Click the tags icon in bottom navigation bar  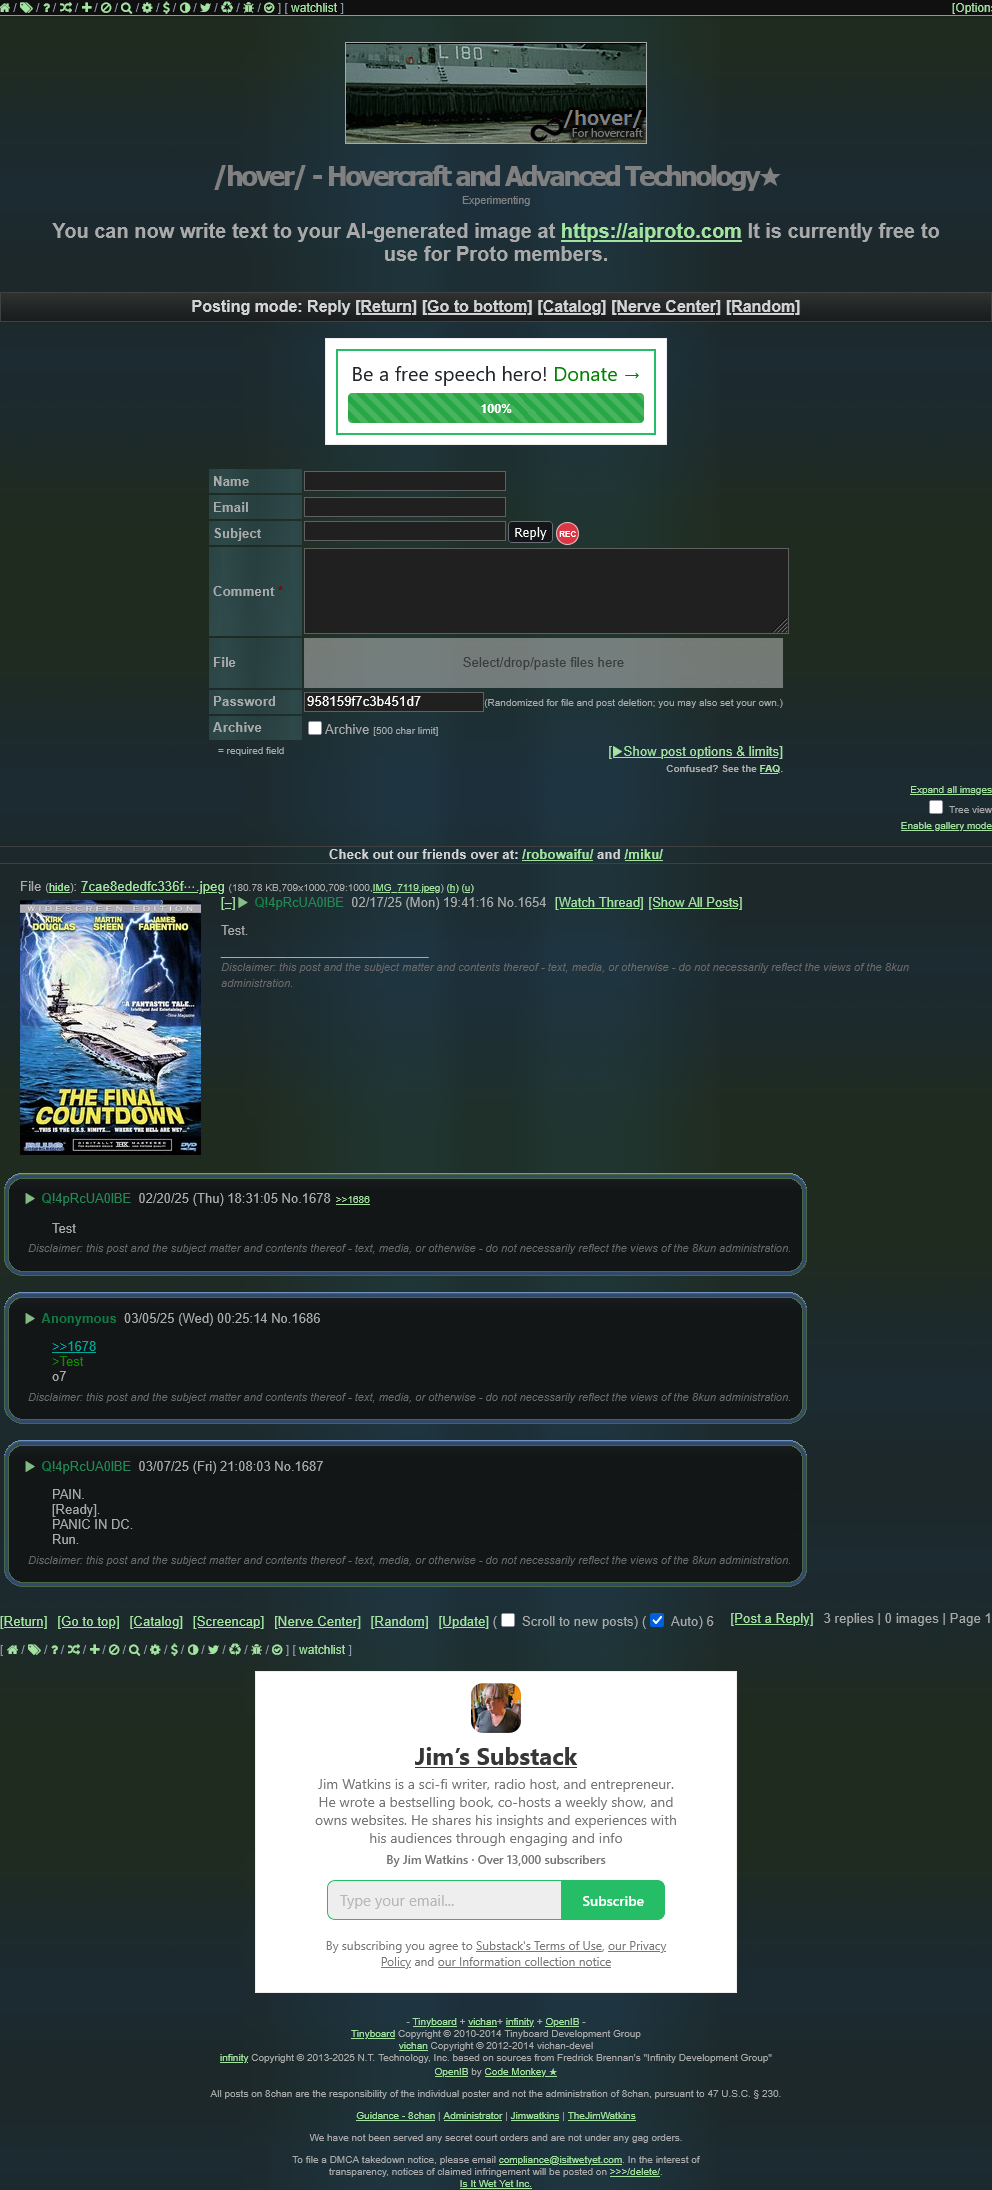(34, 1650)
